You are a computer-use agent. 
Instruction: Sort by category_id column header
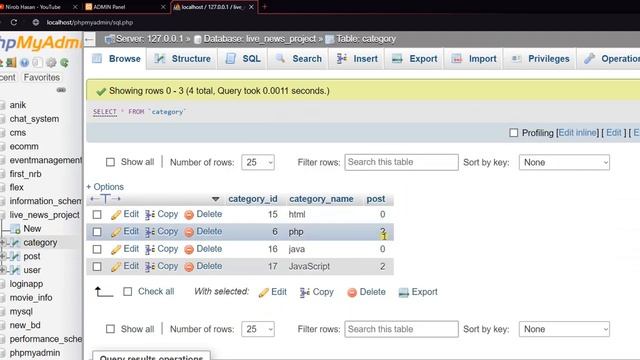(x=253, y=199)
